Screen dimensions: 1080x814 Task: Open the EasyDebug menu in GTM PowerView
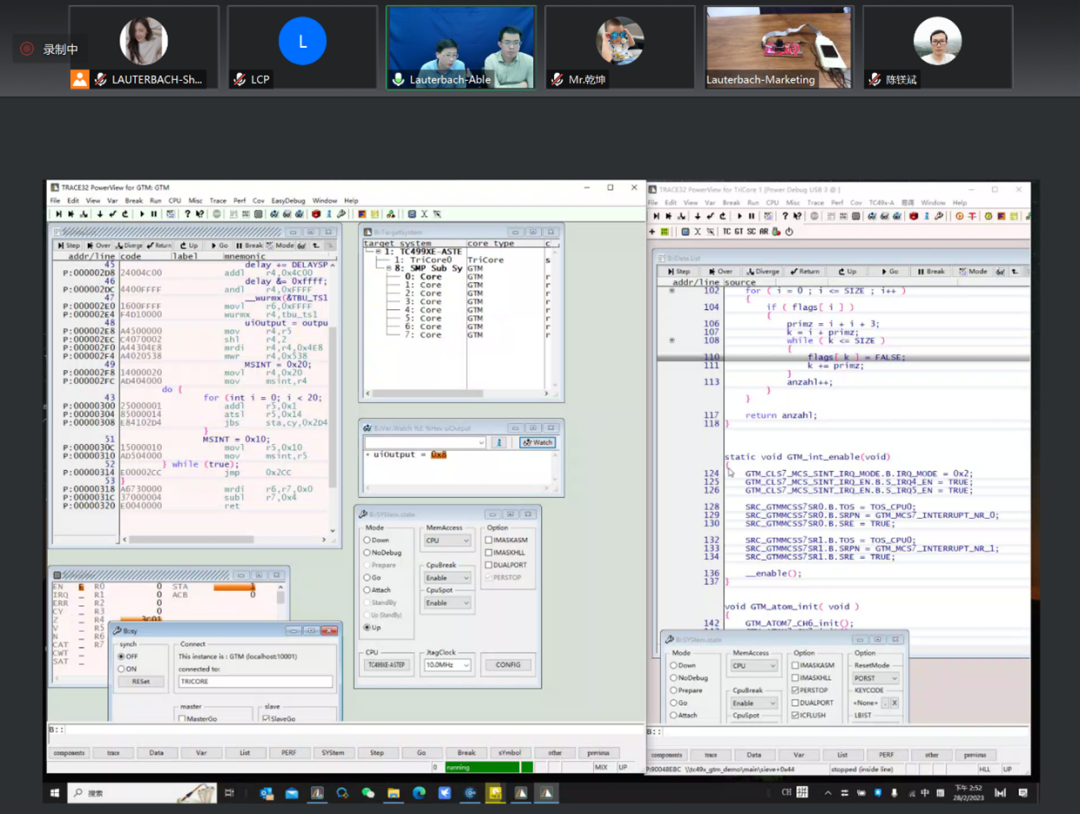coord(288,201)
